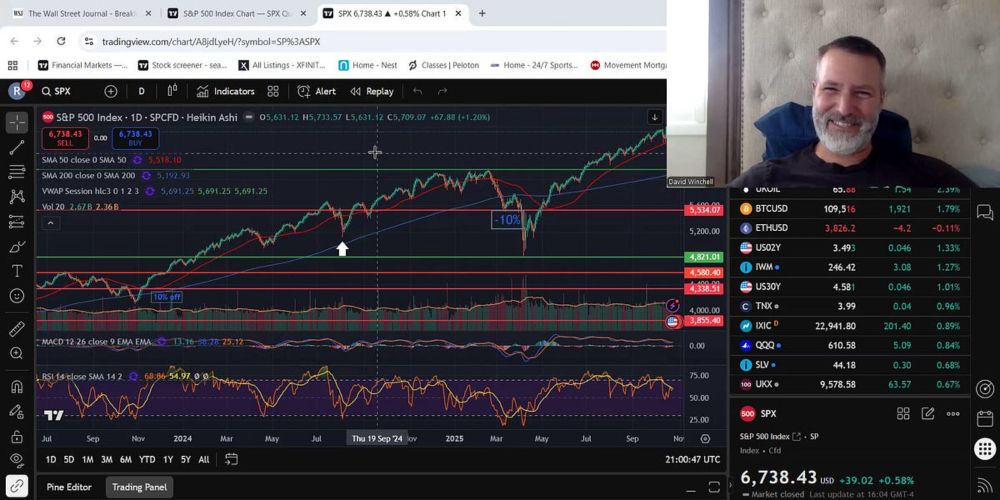The width and height of the screenshot is (1000, 500).
Task: Toggle stay in drawing mode
Action: click(x=17, y=412)
